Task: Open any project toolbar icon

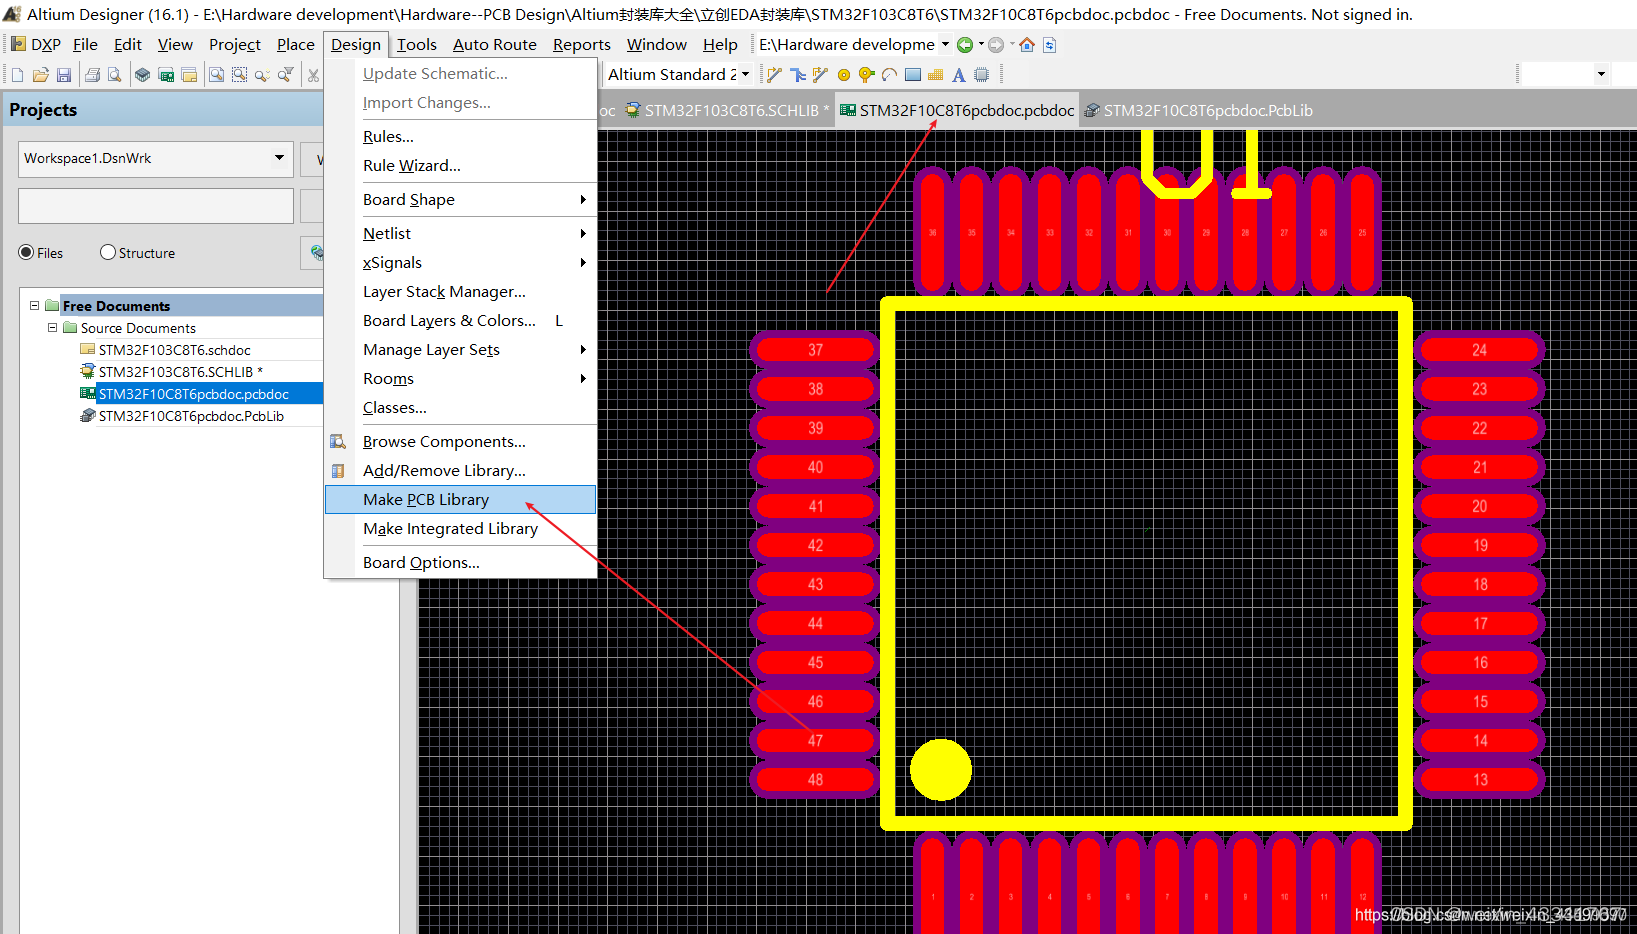Action: coord(189,75)
